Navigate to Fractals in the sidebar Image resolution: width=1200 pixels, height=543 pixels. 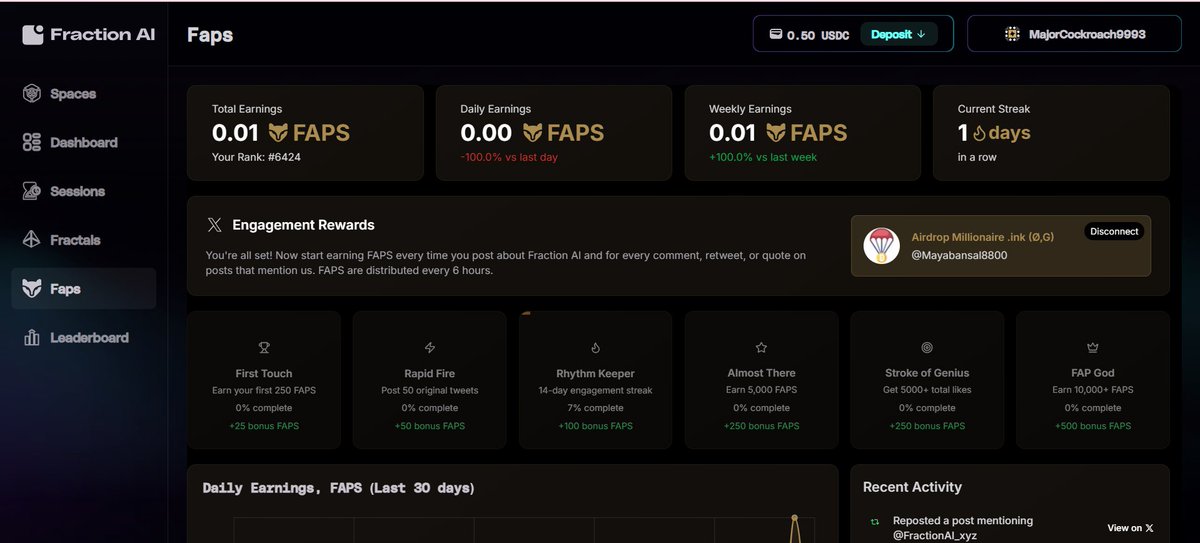coord(83,240)
